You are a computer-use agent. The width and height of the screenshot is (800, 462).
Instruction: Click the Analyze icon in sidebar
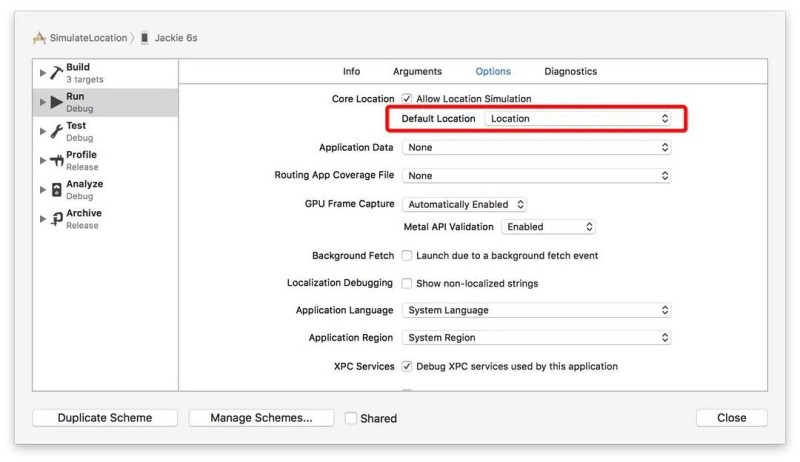click(x=57, y=190)
